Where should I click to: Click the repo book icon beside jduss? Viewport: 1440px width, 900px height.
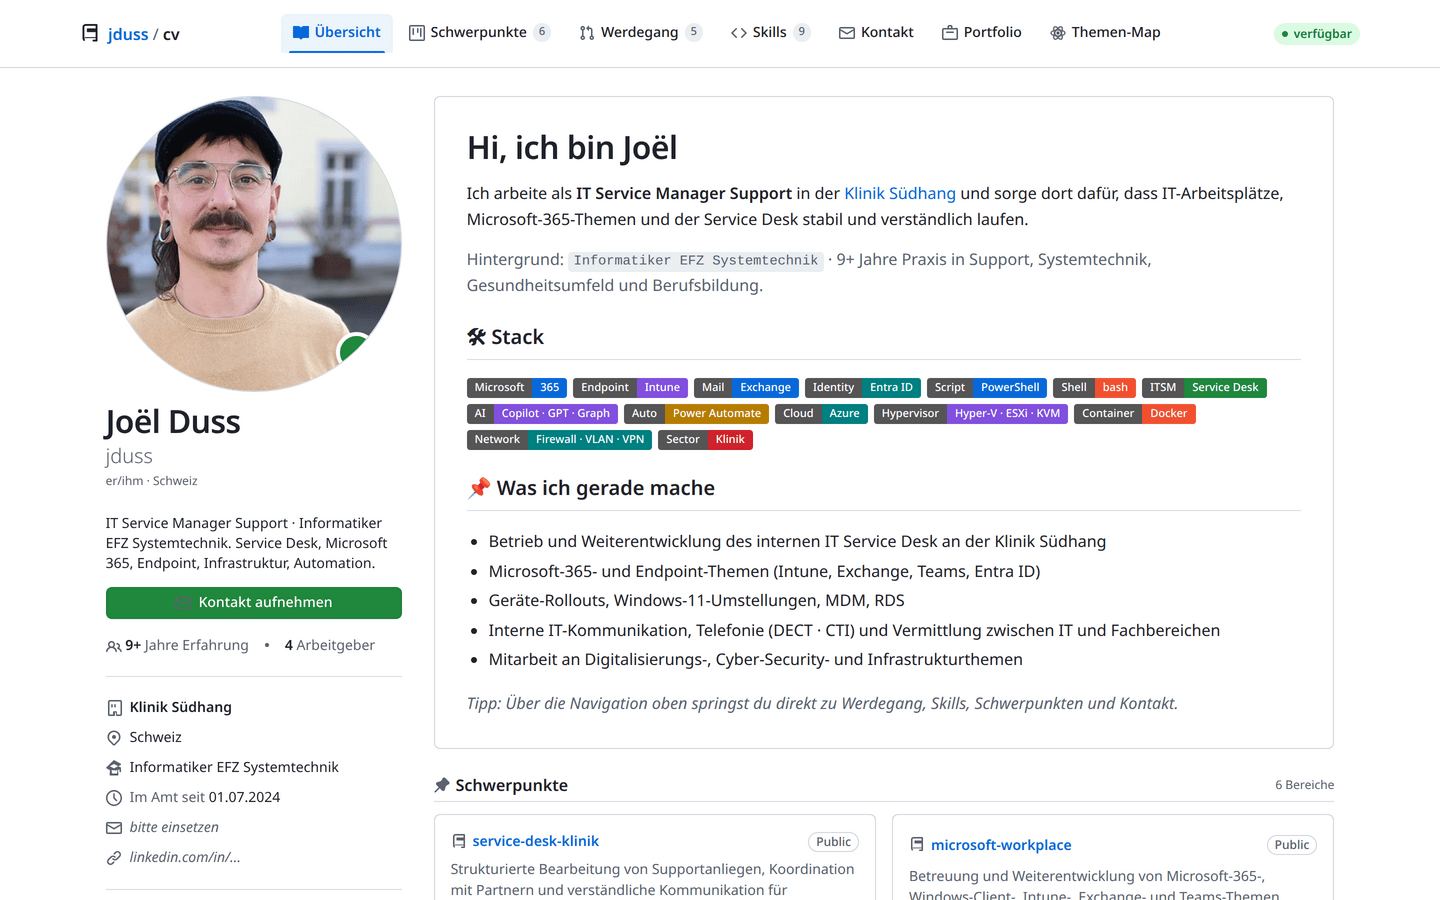(x=90, y=33)
